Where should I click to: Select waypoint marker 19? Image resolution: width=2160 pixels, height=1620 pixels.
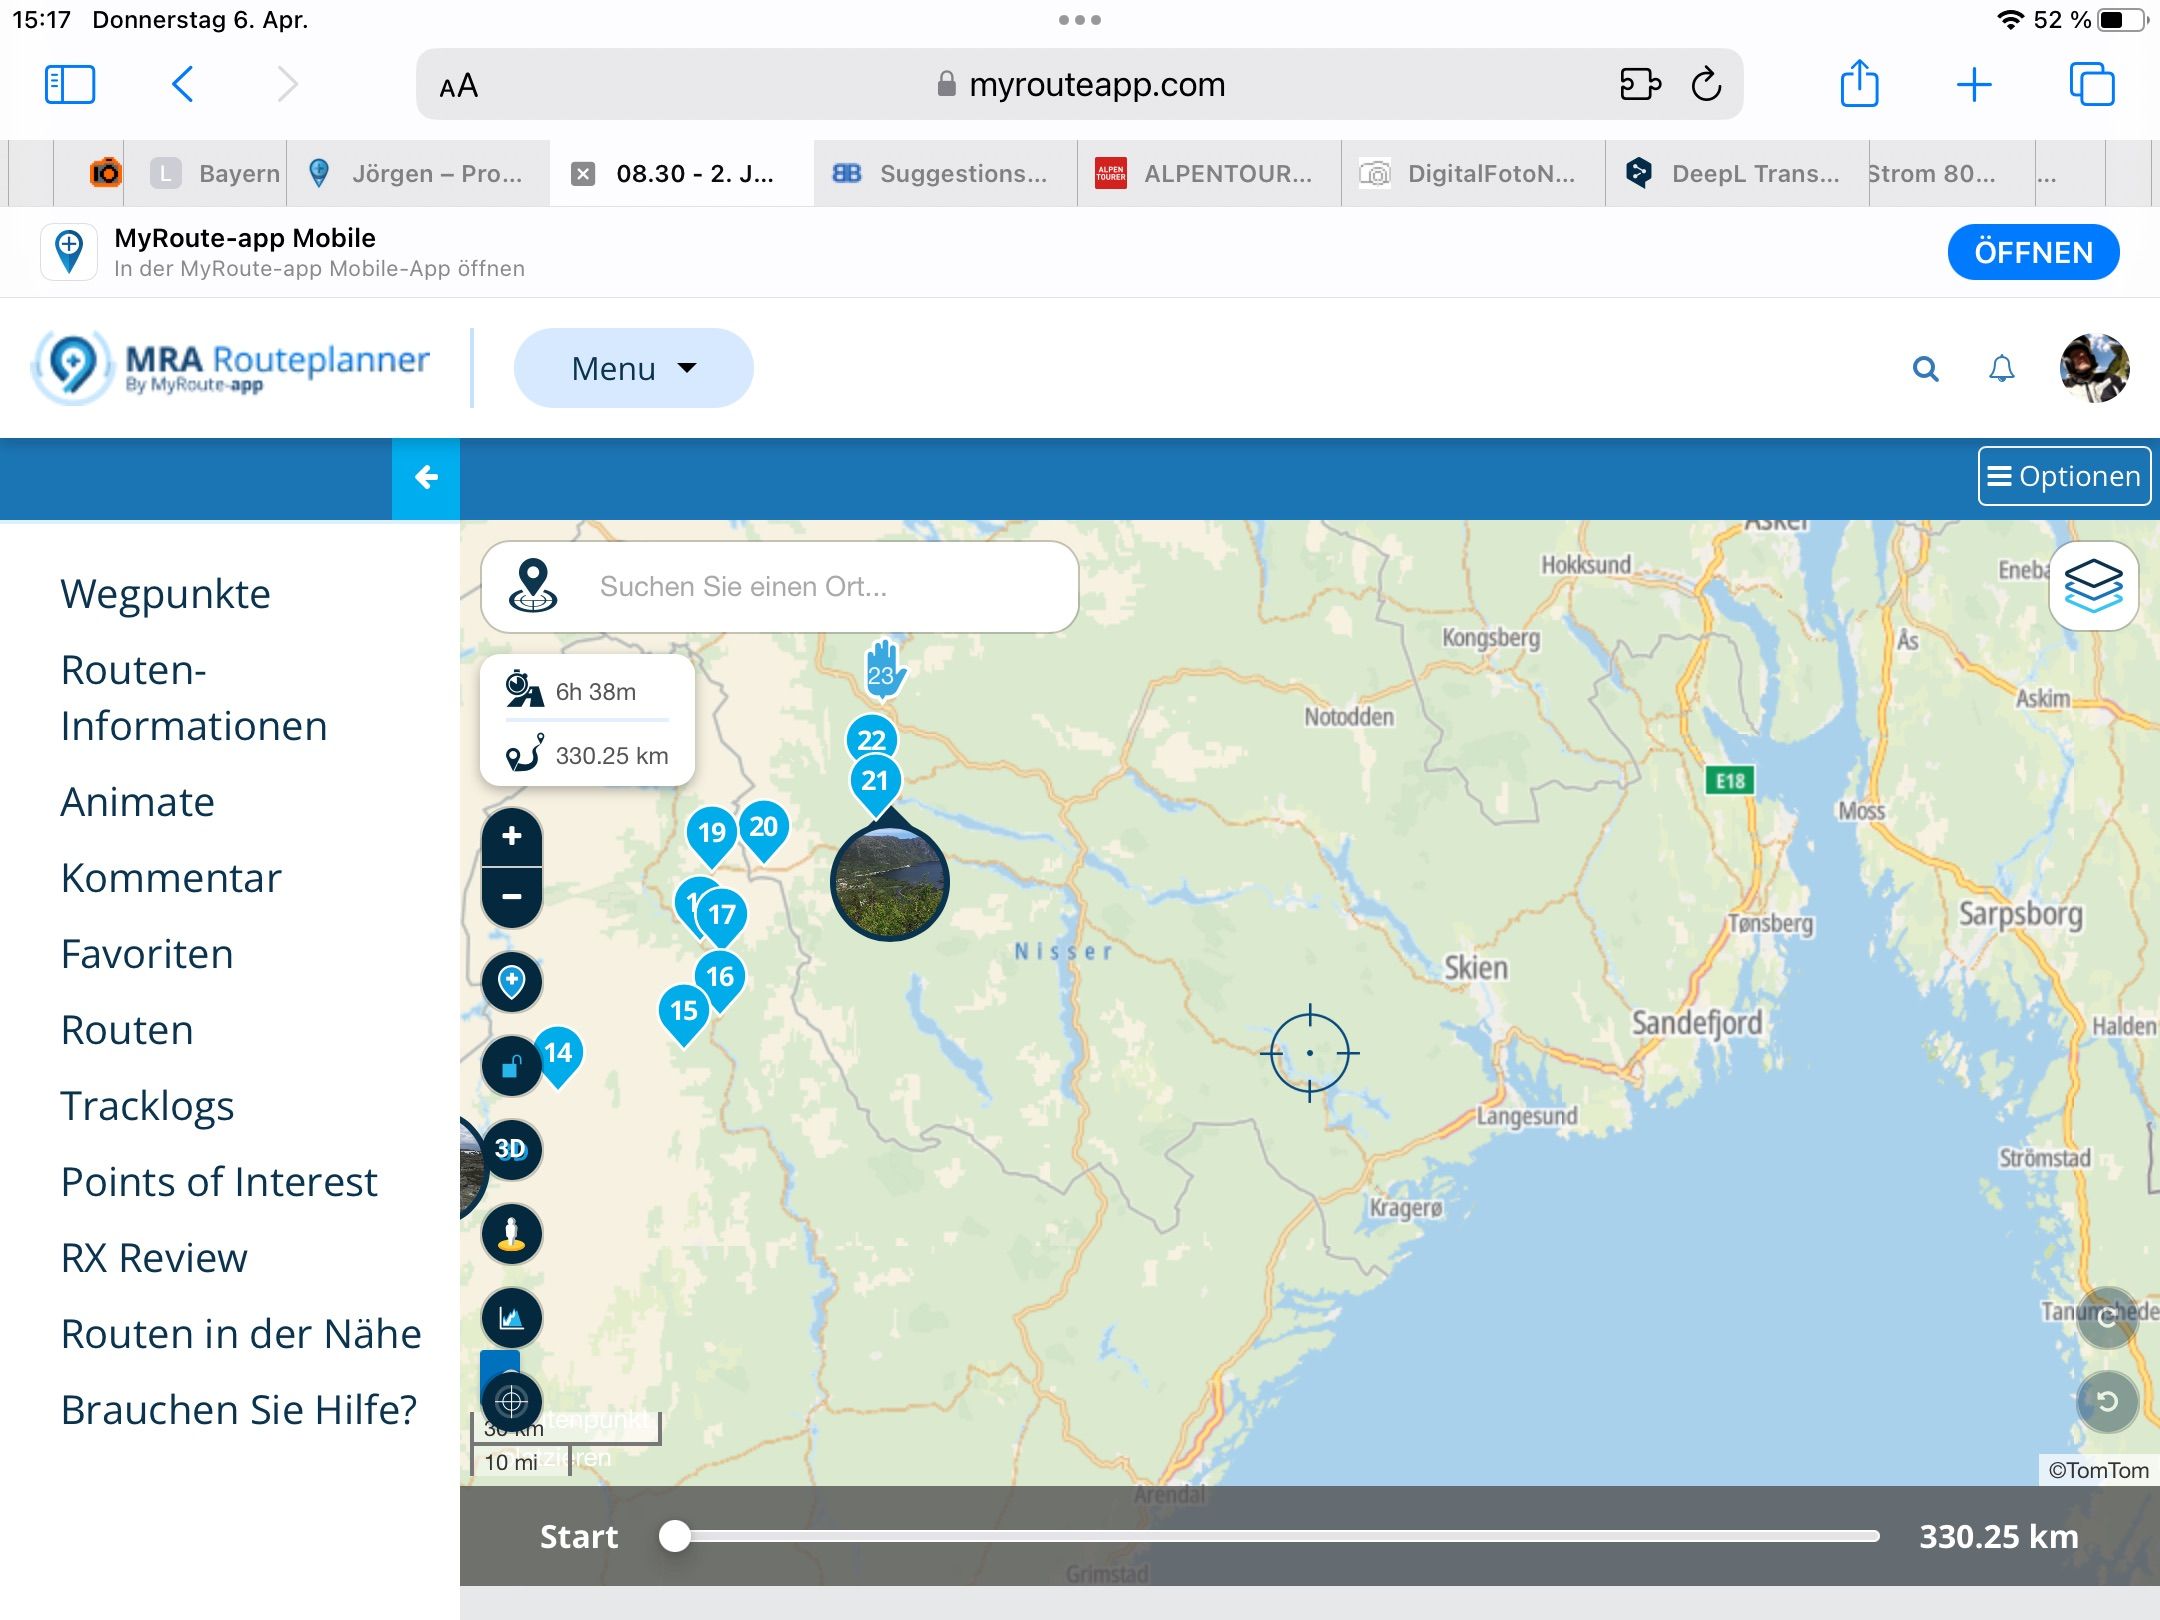(712, 835)
